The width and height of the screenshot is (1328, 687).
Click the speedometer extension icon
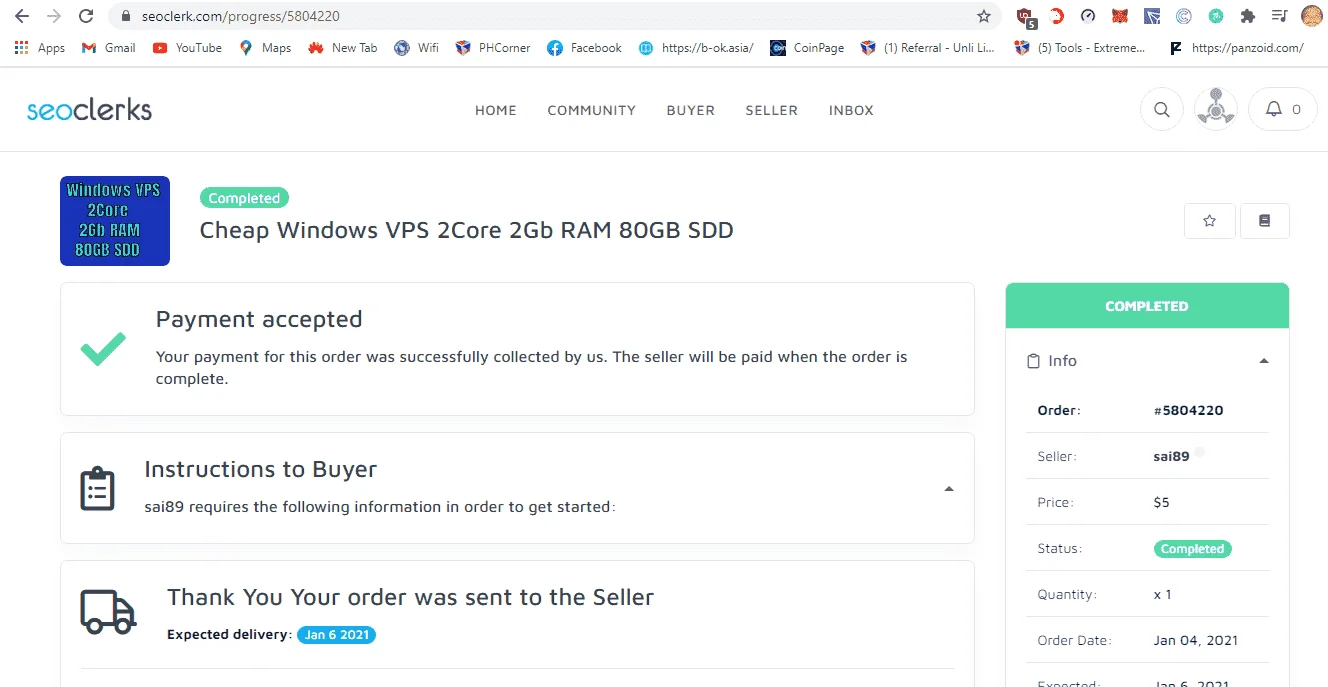pyautogui.click(x=1089, y=16)
